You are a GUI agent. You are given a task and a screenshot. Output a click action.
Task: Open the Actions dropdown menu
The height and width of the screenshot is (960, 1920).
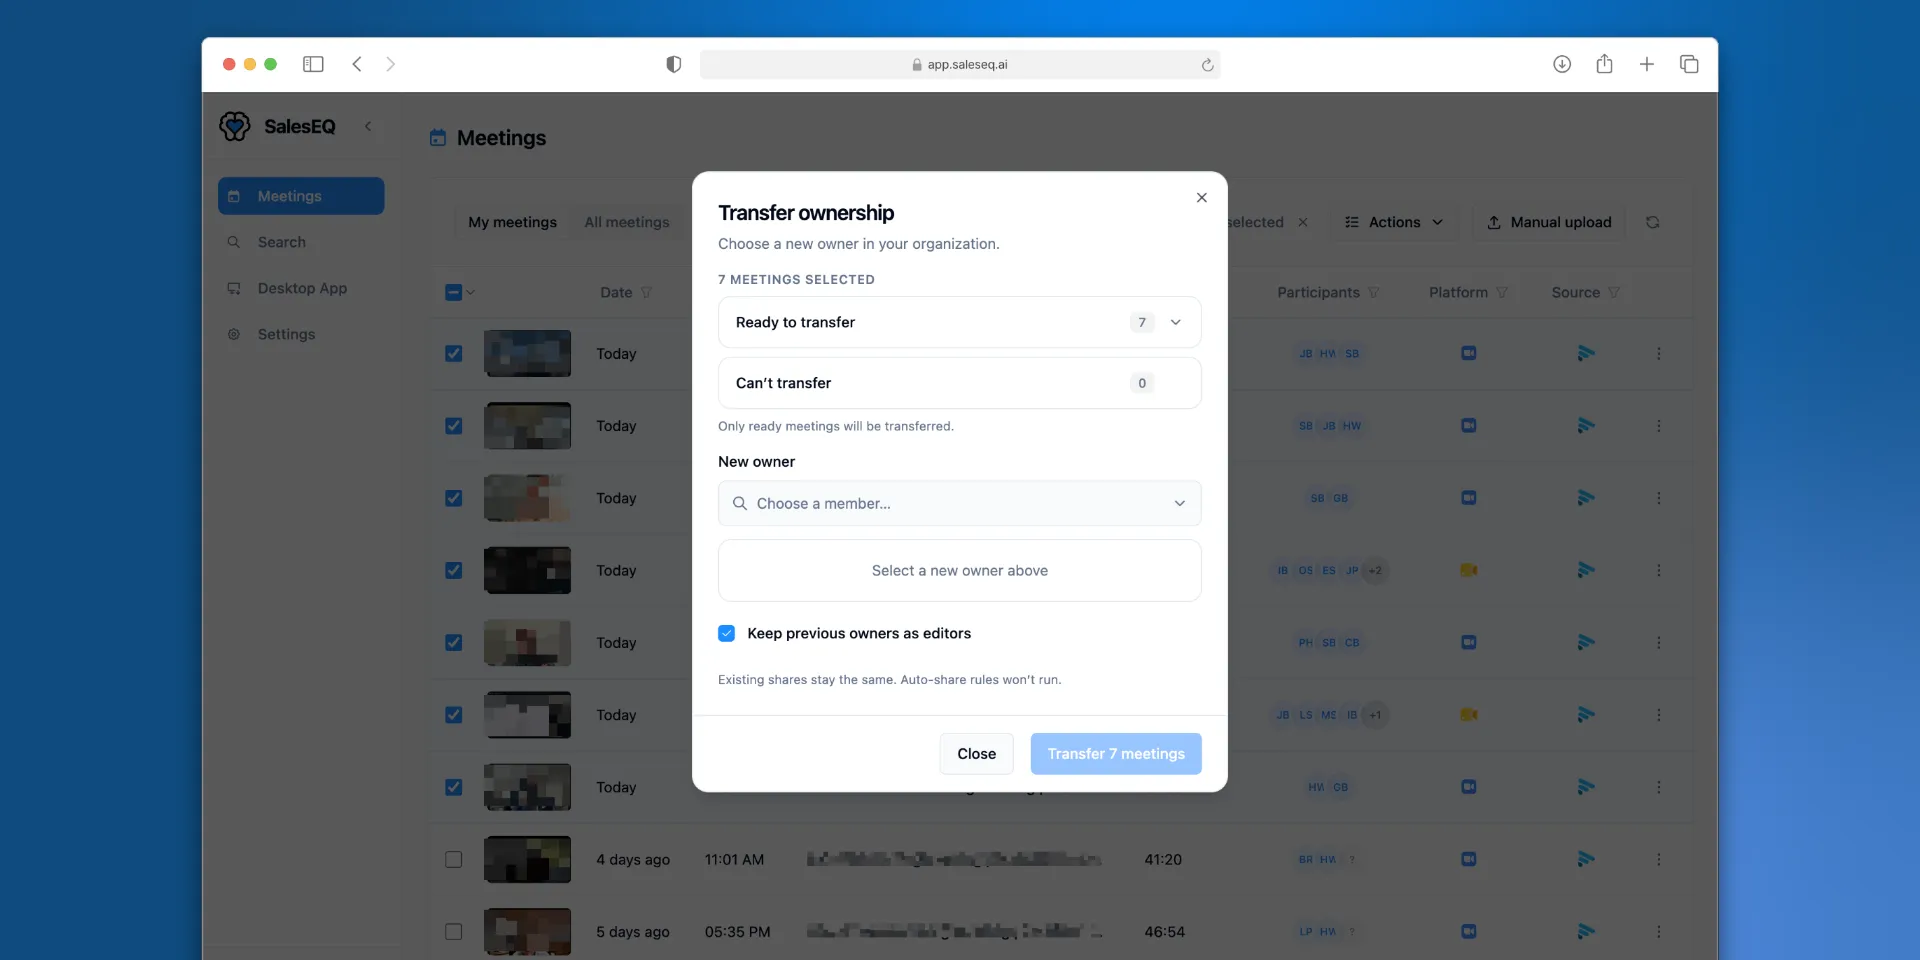1394,222
